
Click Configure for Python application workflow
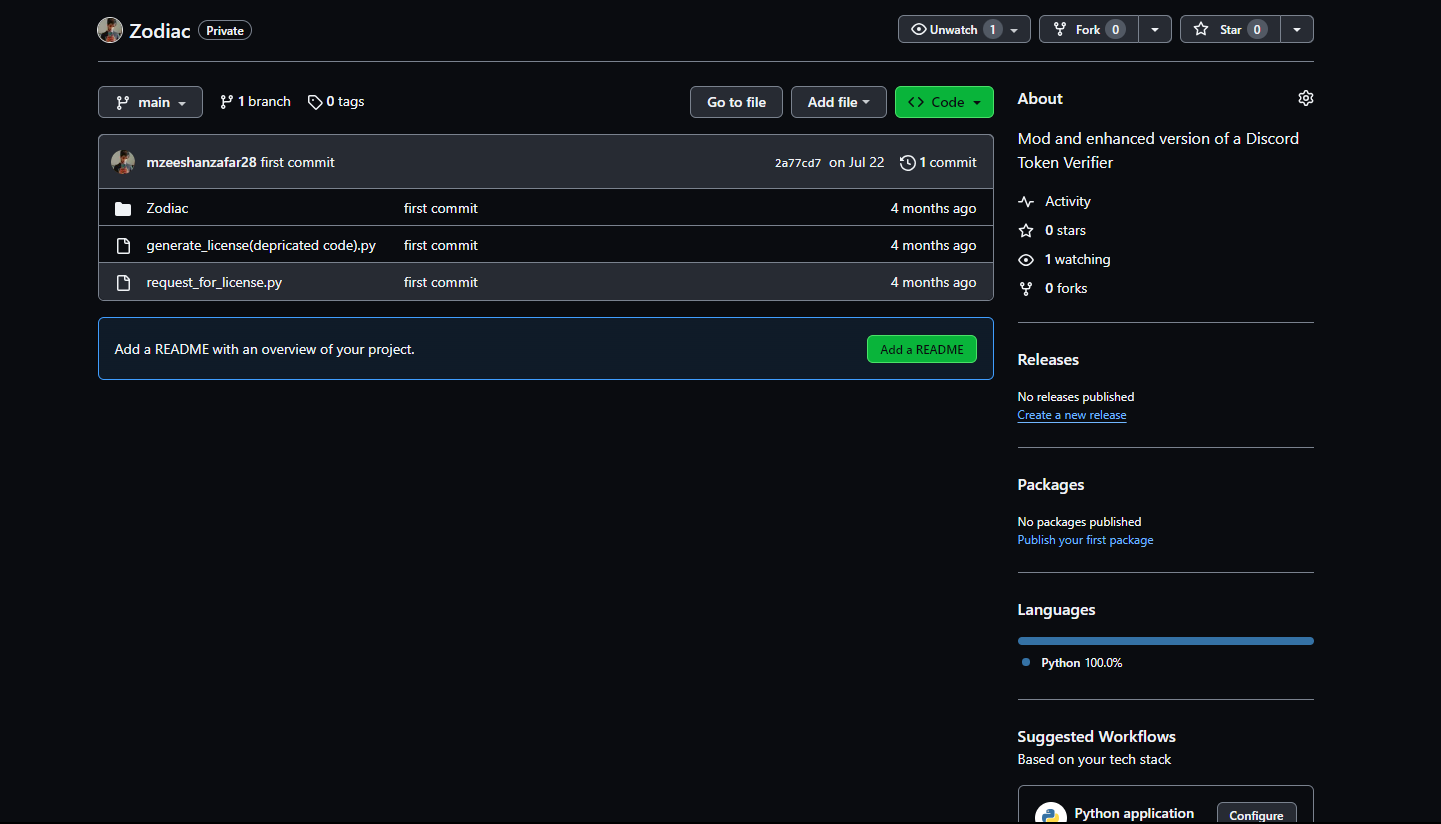(1256, 813)
